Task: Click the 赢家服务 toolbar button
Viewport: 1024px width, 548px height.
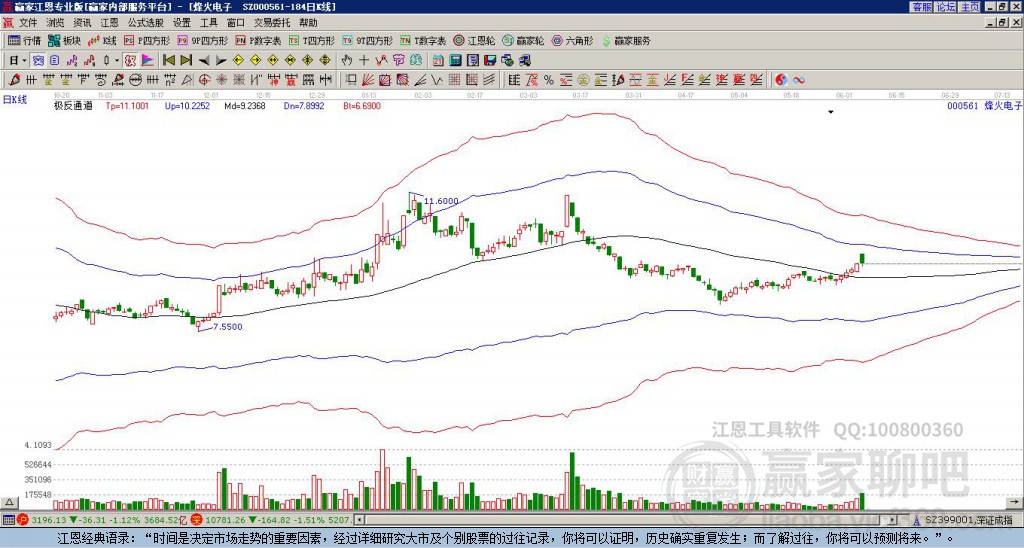Action: [626, 40]
